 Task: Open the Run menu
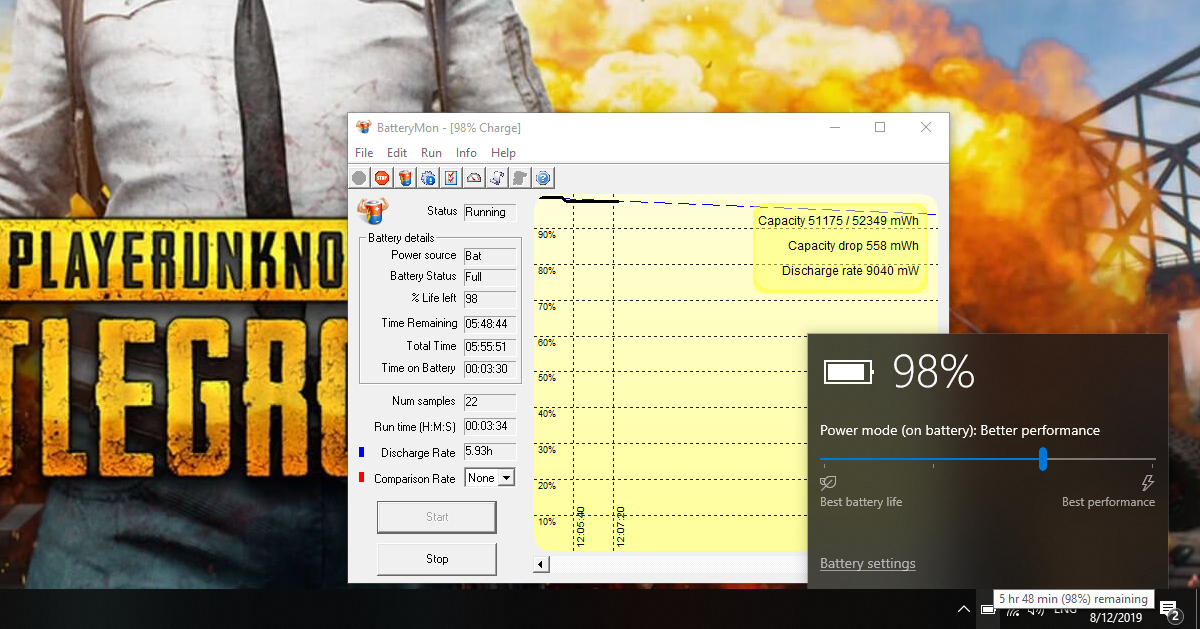pos(431,153)
